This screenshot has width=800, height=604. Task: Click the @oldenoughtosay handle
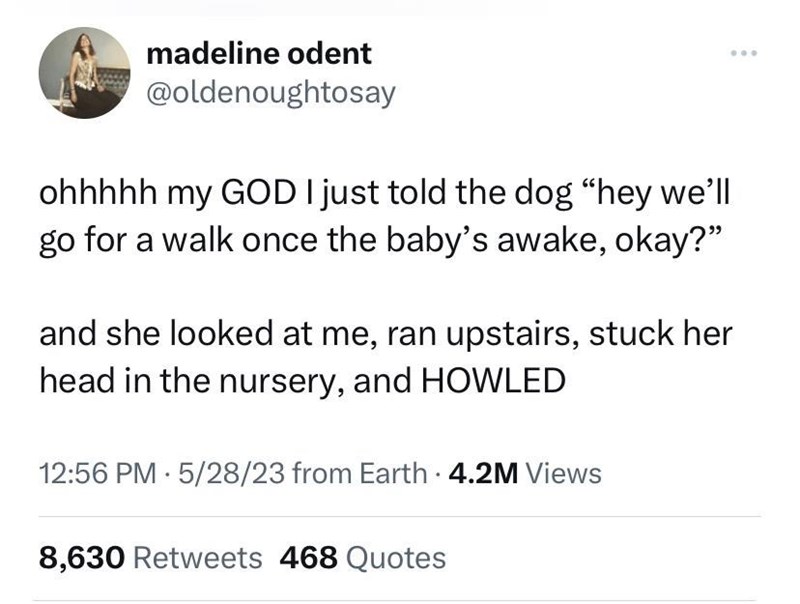point(270,92)
